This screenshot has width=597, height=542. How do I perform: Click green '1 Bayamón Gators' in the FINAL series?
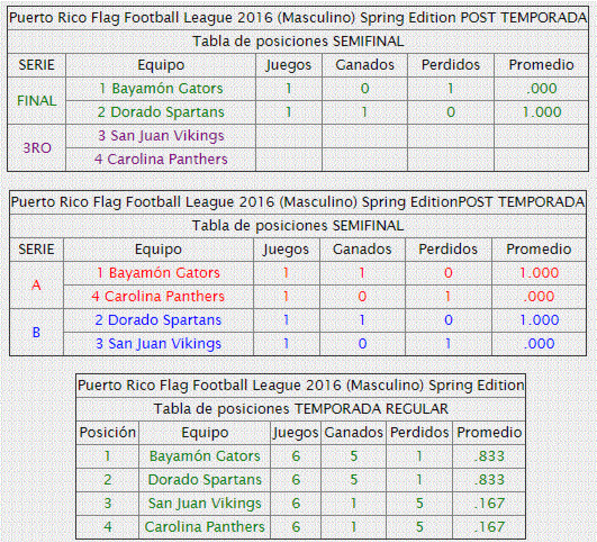click(161, 89)
